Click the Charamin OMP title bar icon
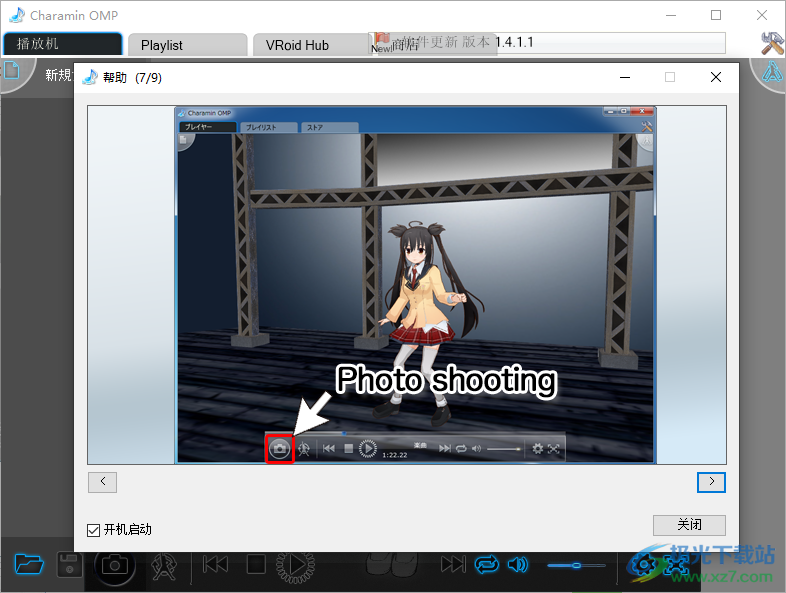 coord(17,15)
